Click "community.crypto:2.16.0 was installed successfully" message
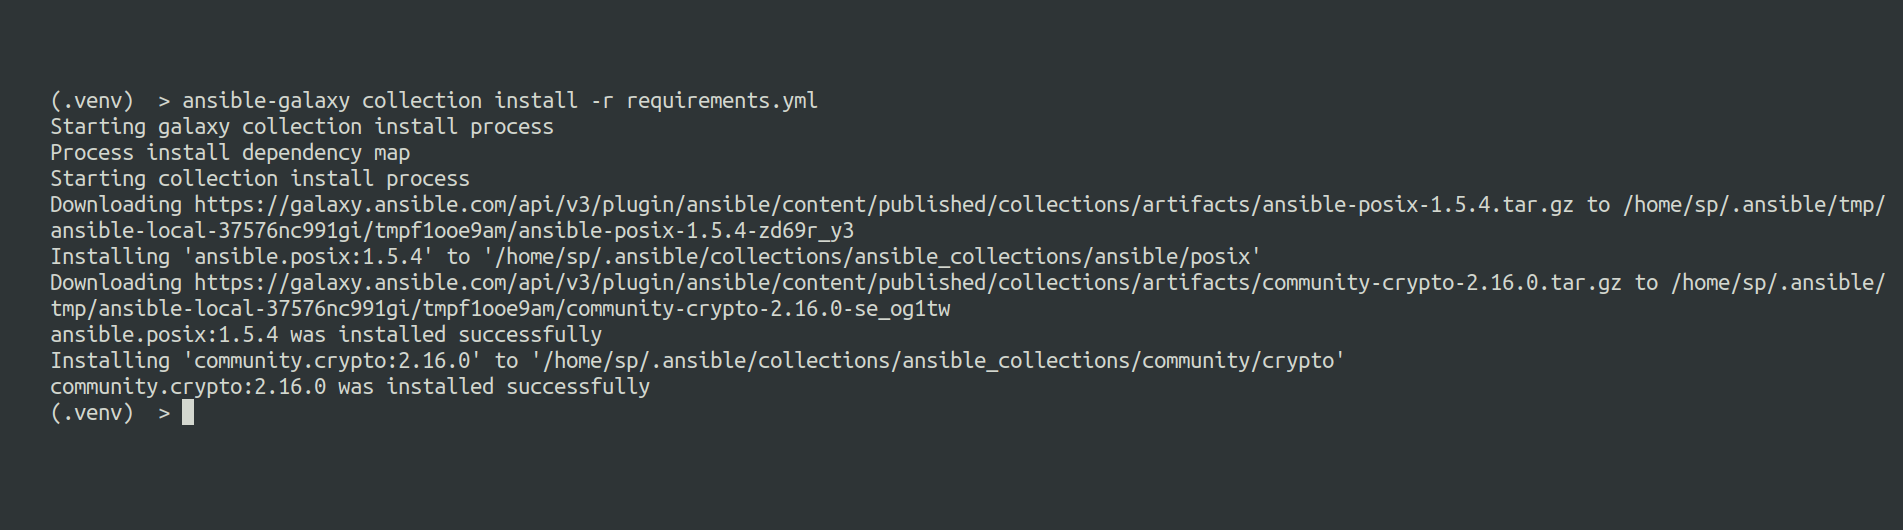This screenshot has width=1903, height=530. click(x=350, y=387)
